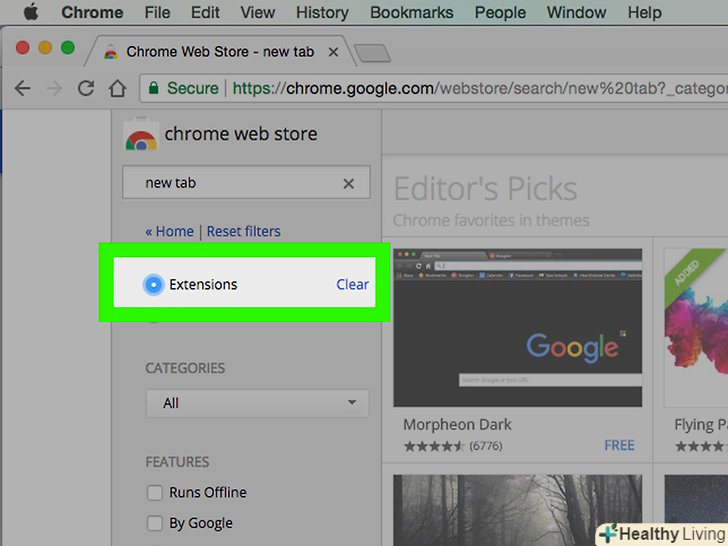The image size is (728, 546).
Task: Select the Chrome Web Store tab
Action: tap(220, 52)
